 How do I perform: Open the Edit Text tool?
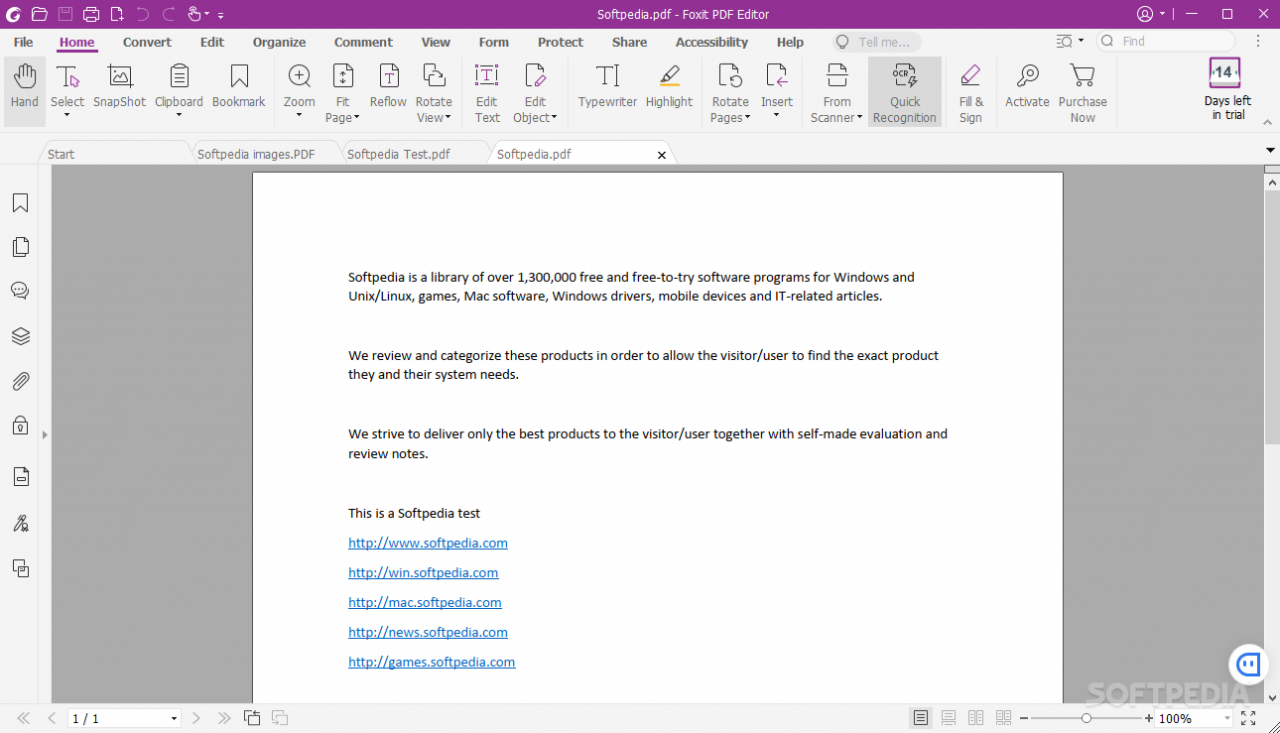click(x=486, y=90)
